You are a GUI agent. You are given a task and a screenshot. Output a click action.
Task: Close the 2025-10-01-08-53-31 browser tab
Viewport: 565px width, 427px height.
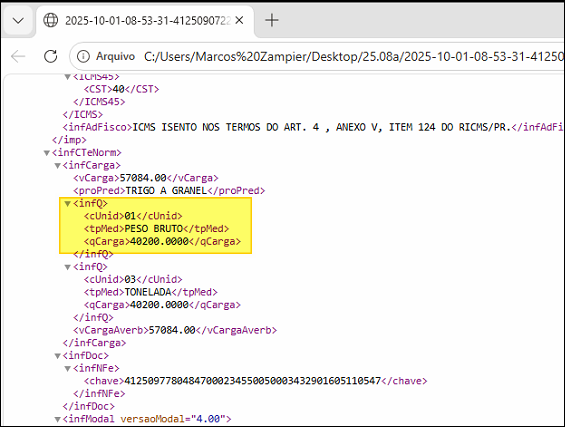[239, 21]
